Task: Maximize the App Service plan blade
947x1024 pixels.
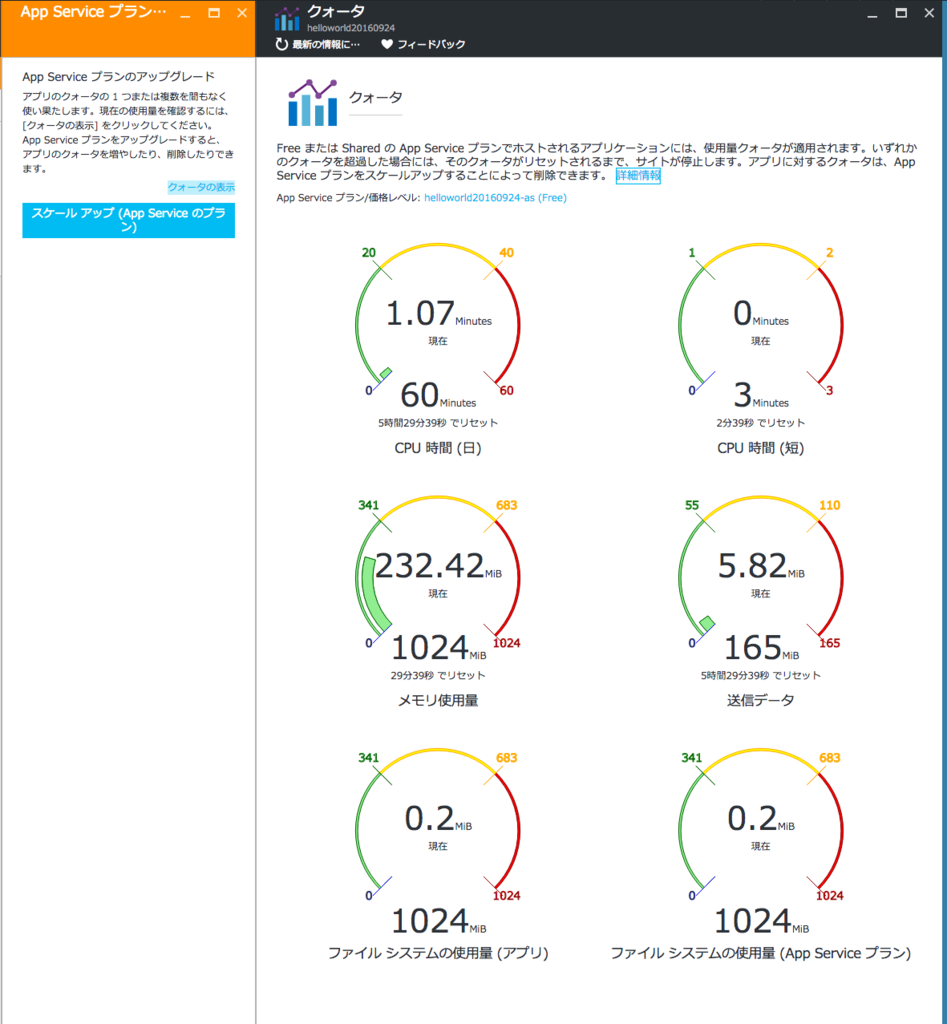Action: 214,13
